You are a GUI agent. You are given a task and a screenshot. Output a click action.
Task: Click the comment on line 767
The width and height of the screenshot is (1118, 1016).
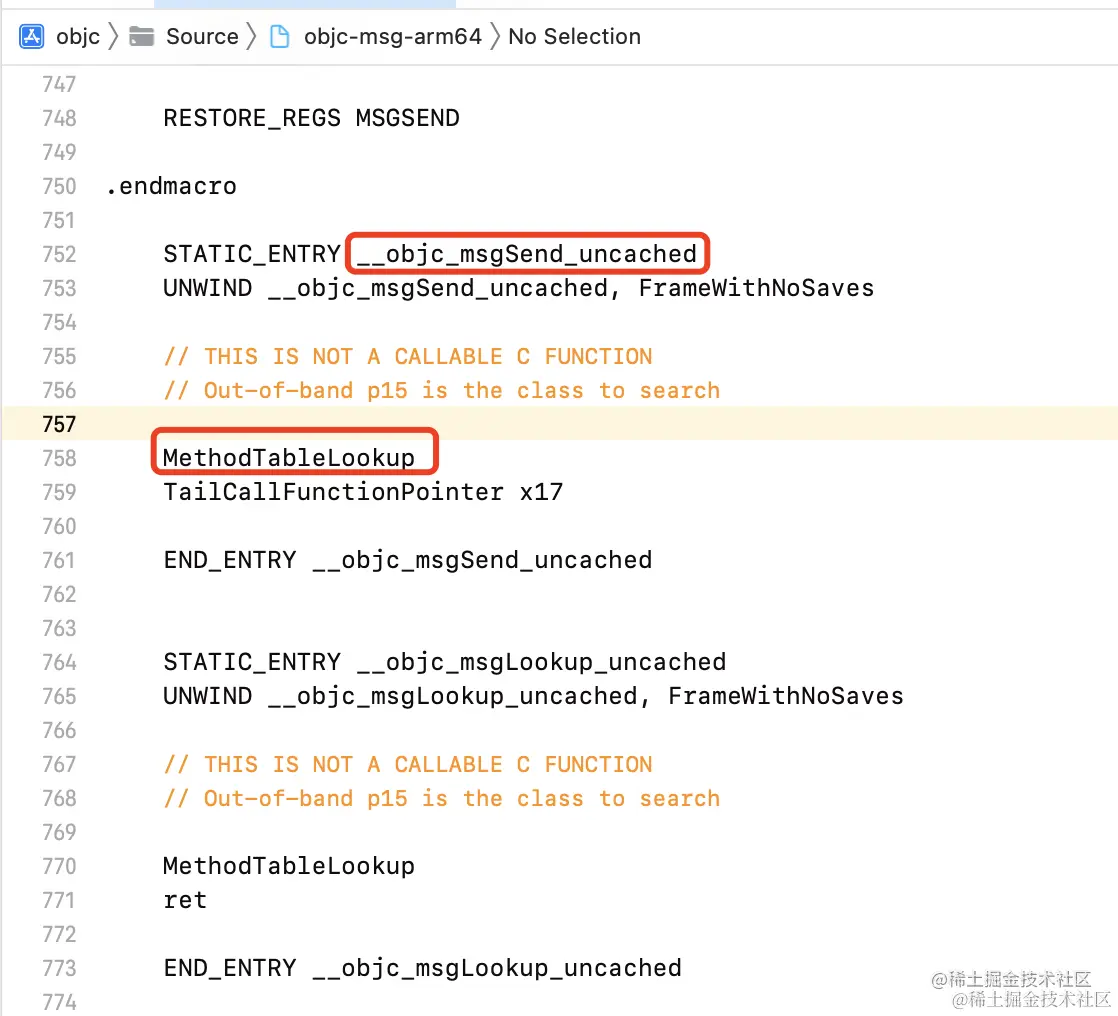tap(408, 764)
